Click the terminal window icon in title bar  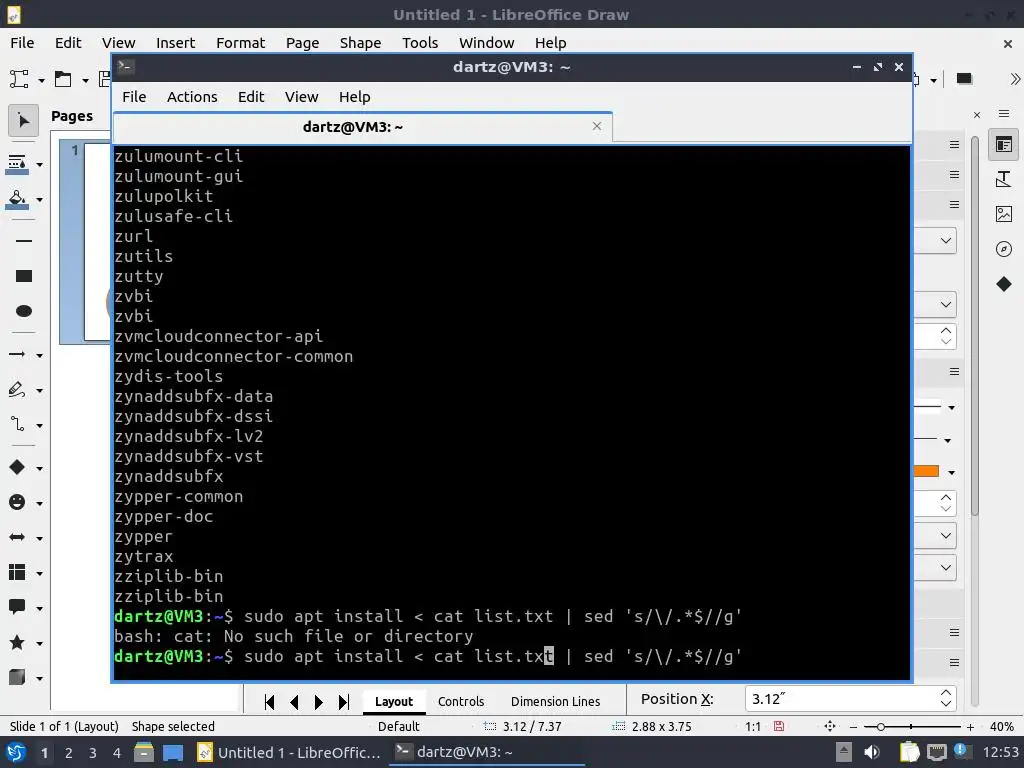(x=125, y=67)
